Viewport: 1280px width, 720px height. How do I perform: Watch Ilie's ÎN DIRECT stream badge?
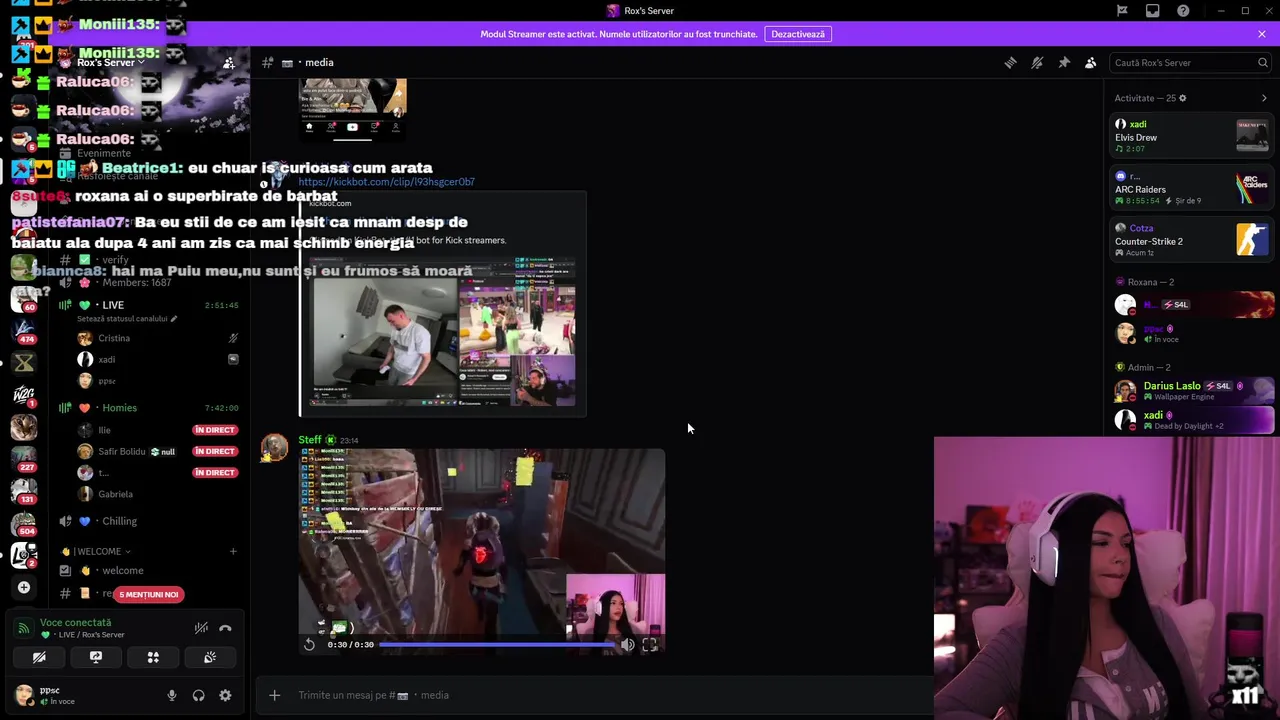click(215, 430)
